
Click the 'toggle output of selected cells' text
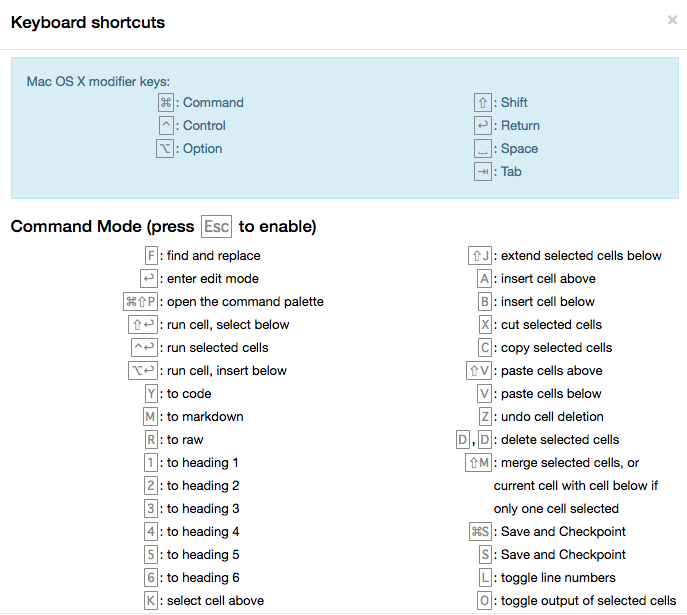(588, 601)
